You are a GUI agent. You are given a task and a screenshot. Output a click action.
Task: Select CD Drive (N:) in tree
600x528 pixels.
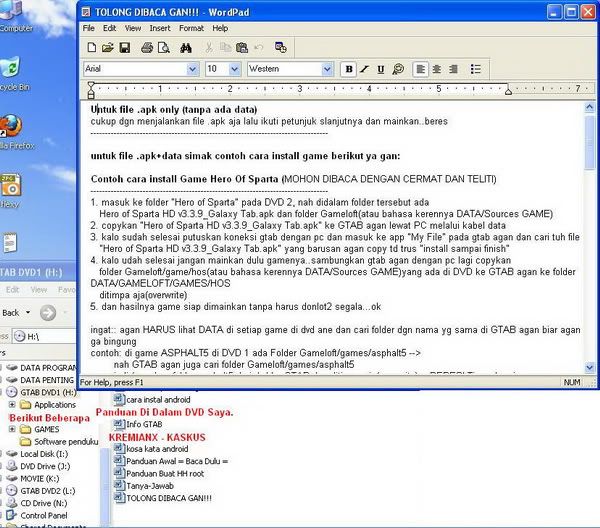point(37,503)
